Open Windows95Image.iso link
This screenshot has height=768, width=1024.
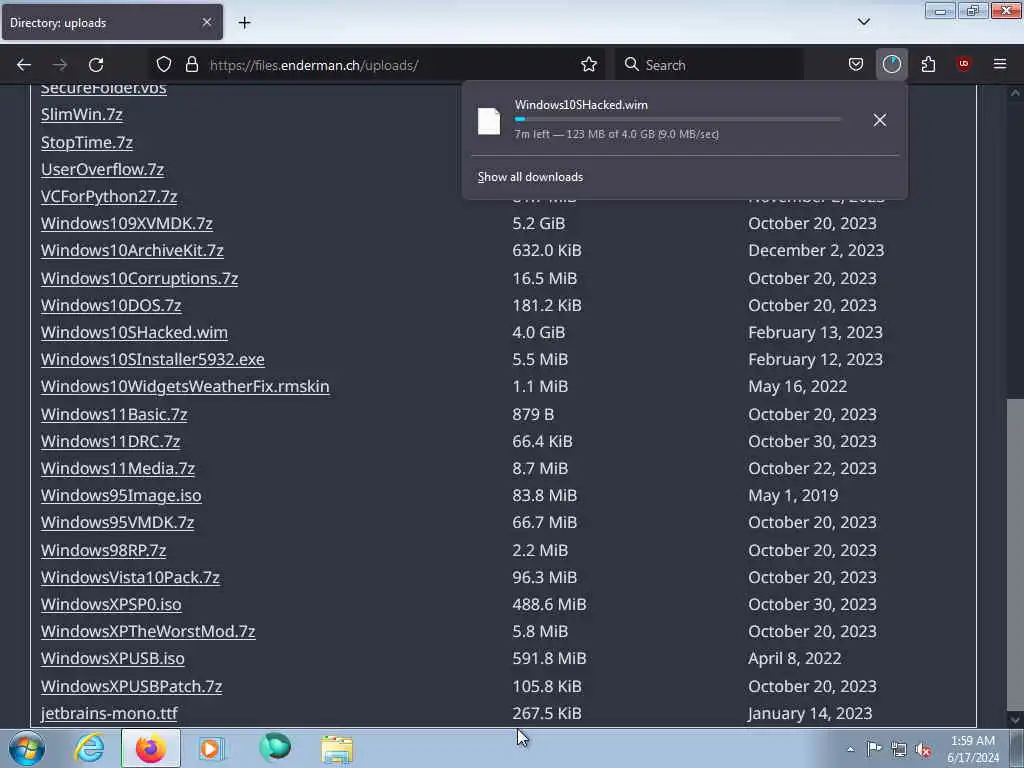point(121,495)
